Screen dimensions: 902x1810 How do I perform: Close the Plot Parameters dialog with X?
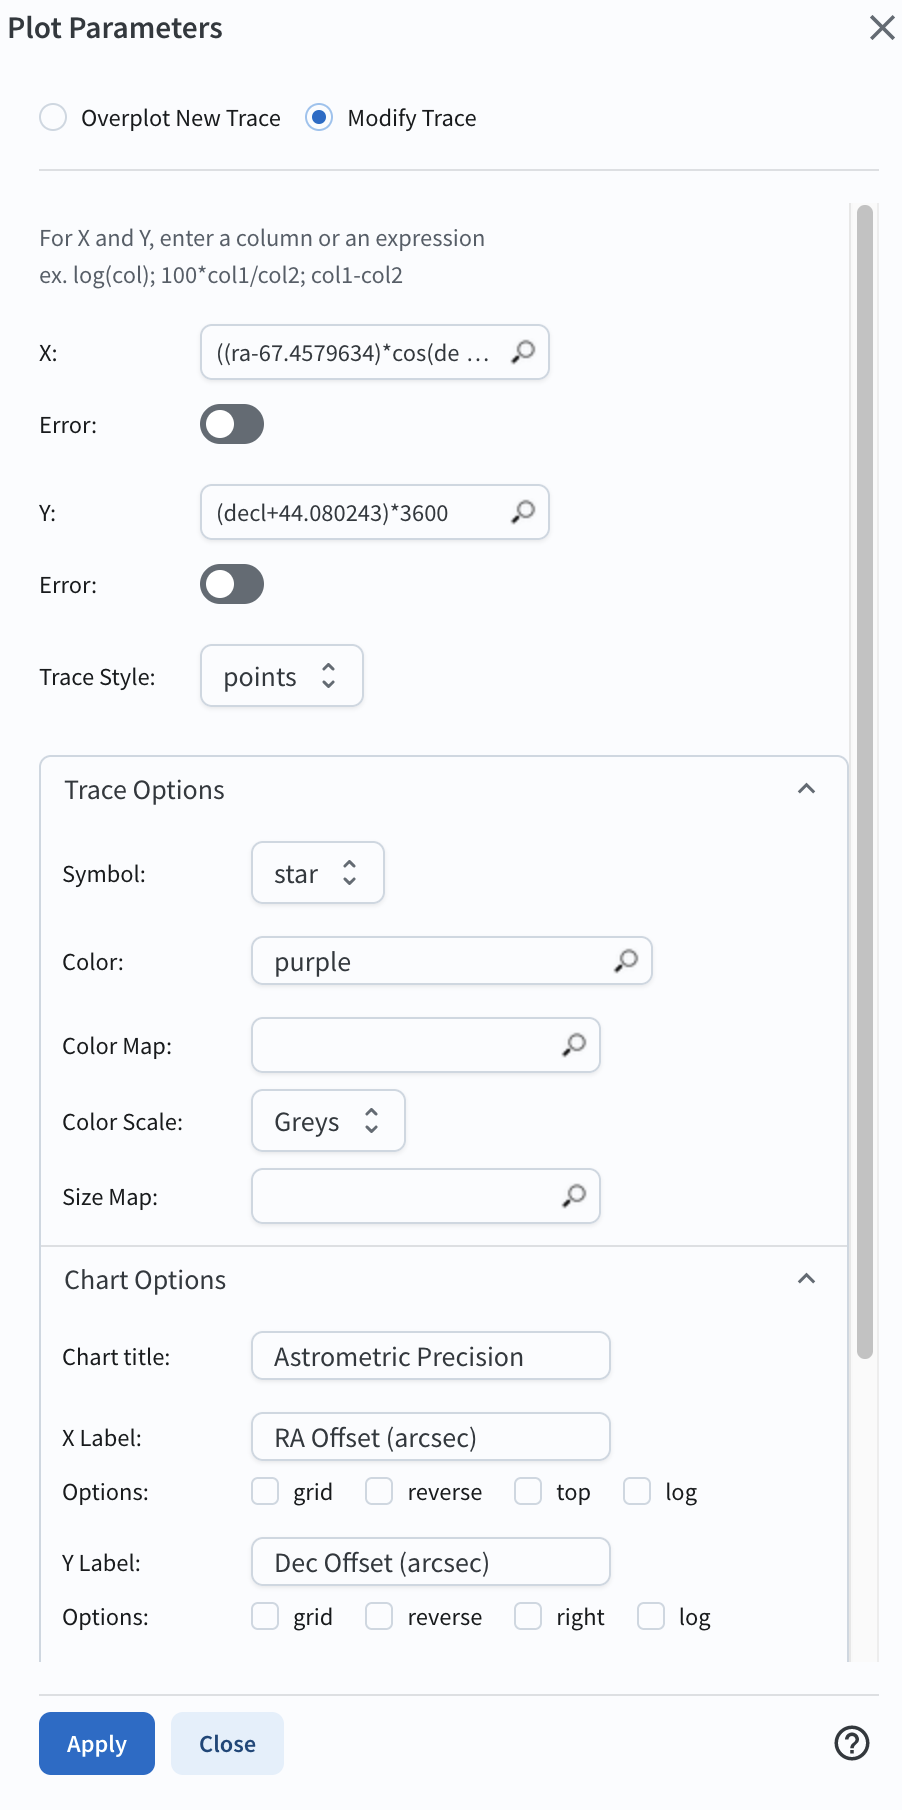pos(881,28)
